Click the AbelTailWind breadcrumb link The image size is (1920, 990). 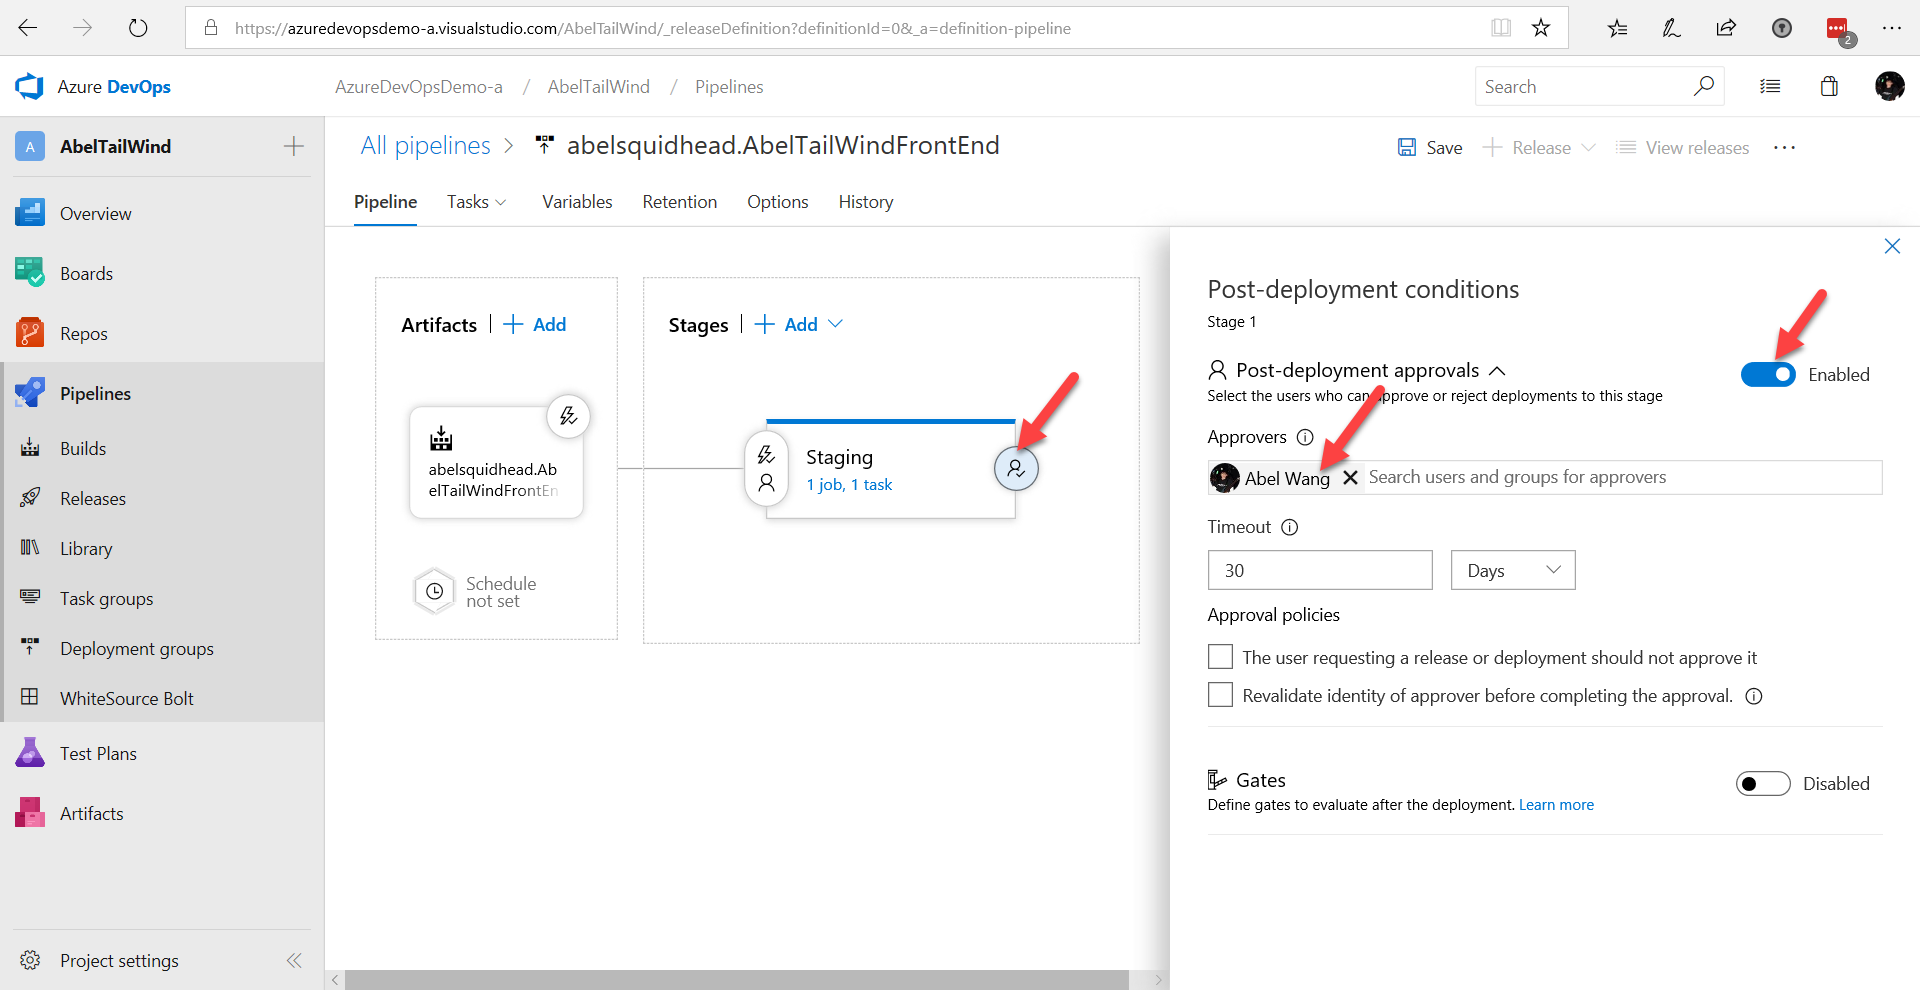click(598, 87)
